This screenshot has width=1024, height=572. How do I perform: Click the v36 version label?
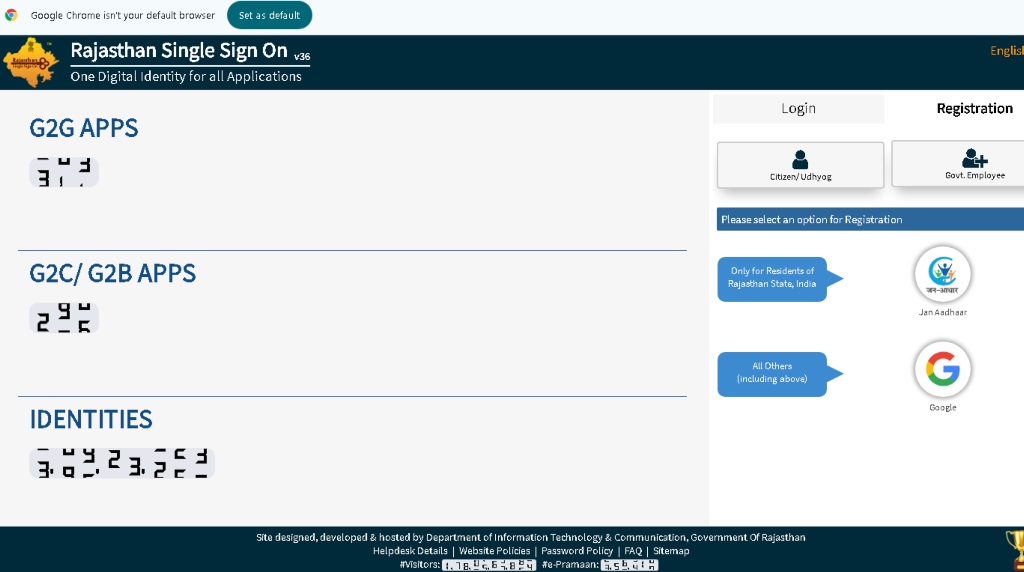pyautogui.click(x=302, y=57)
